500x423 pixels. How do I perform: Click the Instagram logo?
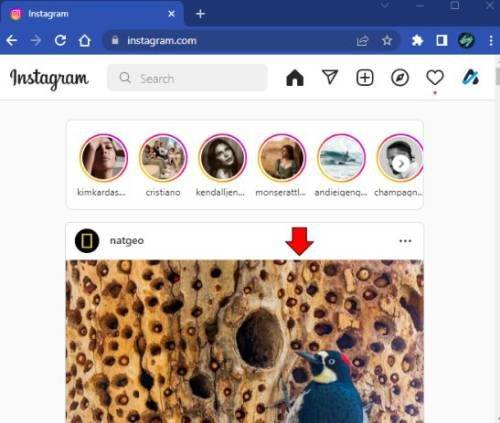(x=49, y=79)
